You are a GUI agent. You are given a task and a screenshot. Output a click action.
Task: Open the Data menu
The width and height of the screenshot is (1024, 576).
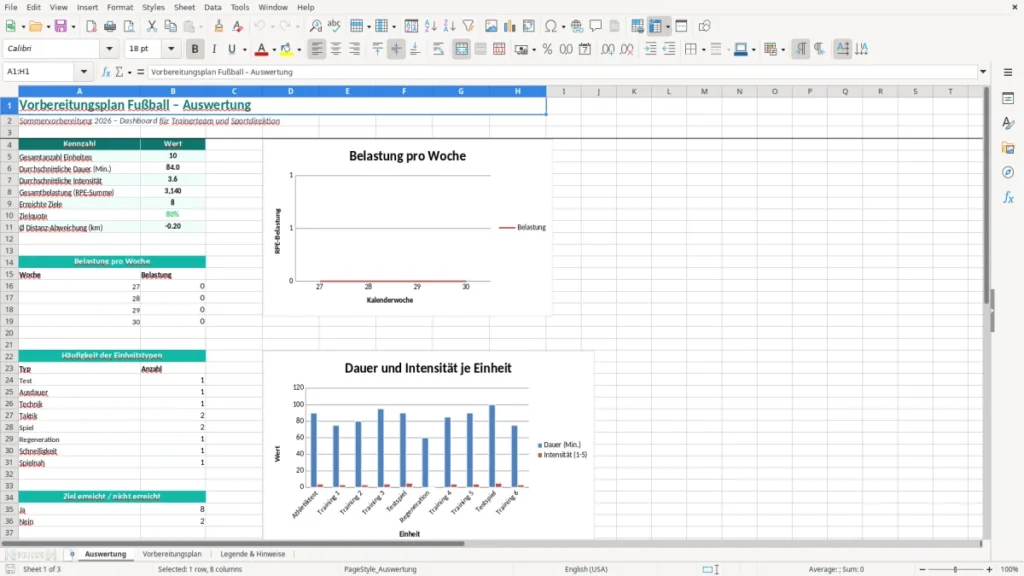pos(212,7)
